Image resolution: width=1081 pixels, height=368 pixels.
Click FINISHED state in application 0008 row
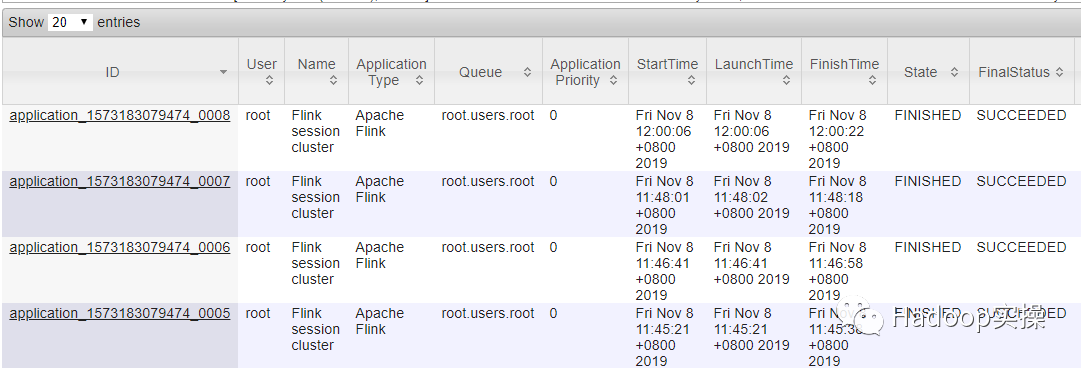pyautogui.click(x=927, y=115)
